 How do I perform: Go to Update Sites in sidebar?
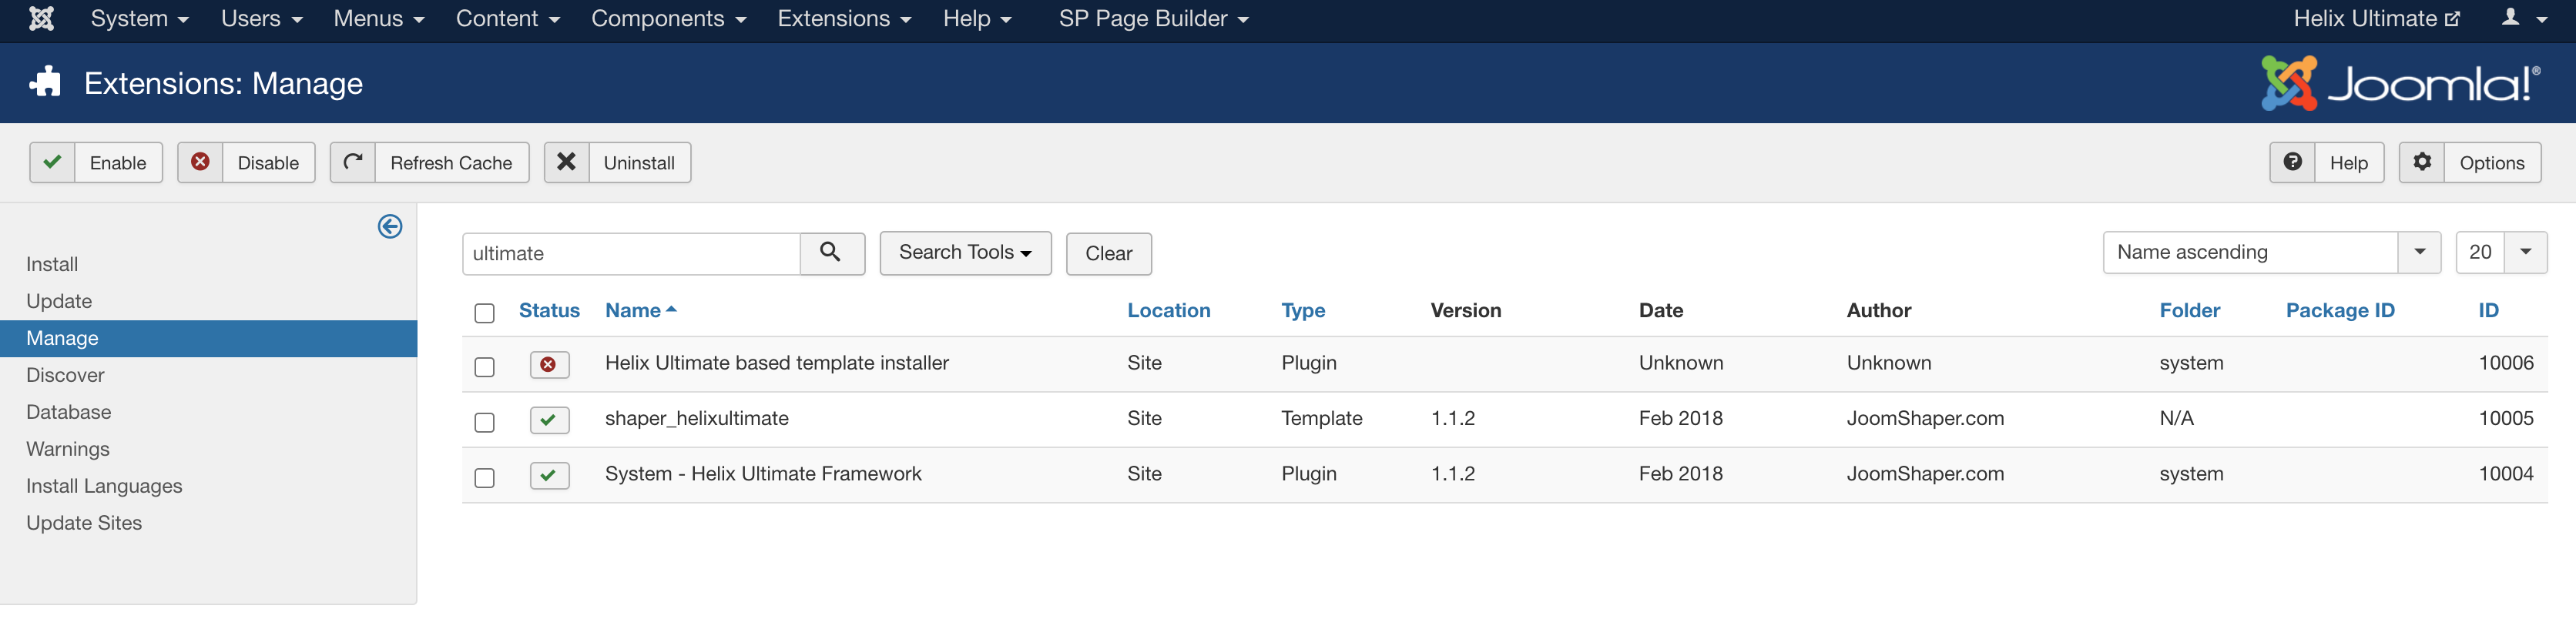84,523
